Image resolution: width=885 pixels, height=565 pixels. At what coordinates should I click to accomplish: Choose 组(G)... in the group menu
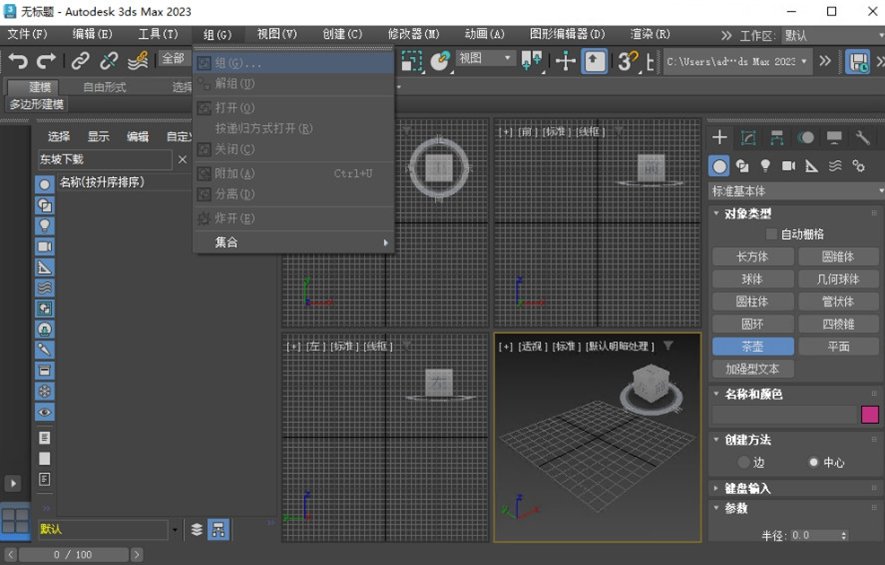(294, 63)
